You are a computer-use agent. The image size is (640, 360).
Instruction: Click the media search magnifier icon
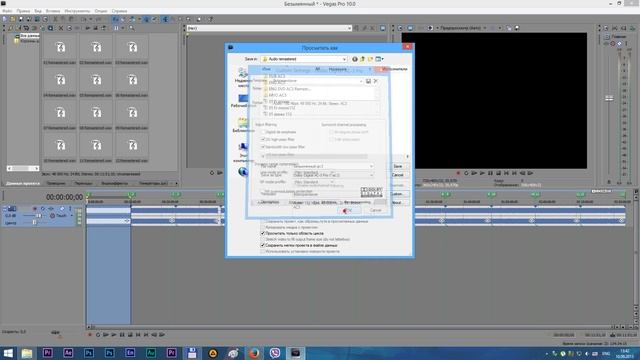click(131, 28)
